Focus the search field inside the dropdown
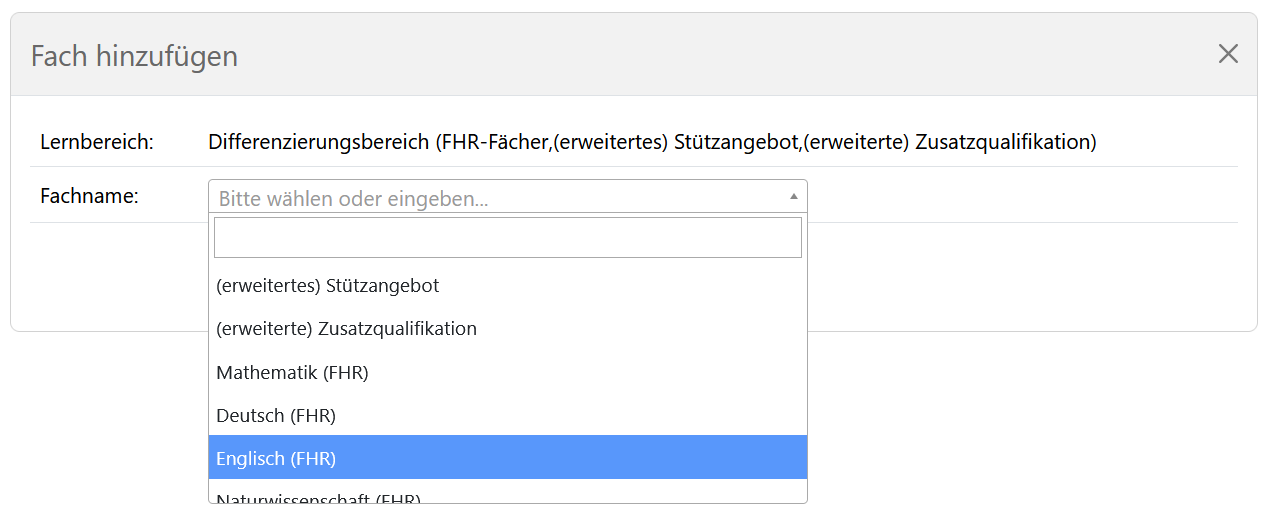This screenshot has width=1270, height=526. pos(508,238)
